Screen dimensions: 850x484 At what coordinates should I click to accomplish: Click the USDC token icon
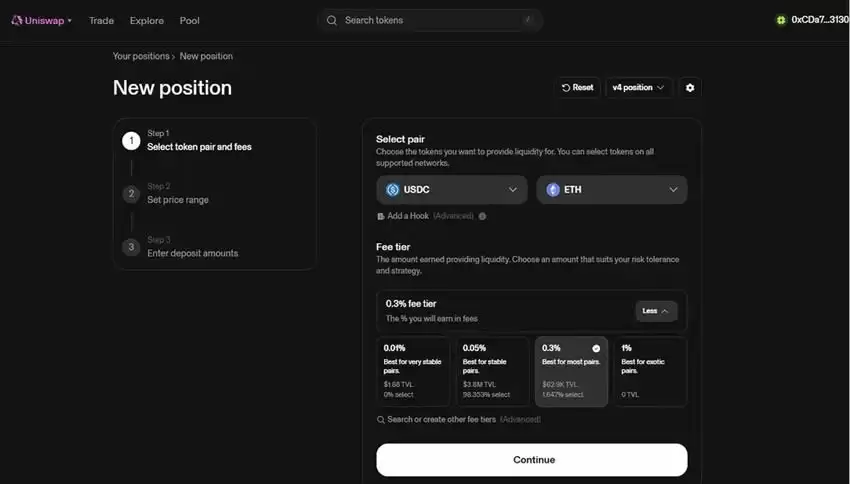tap(393, 190)
